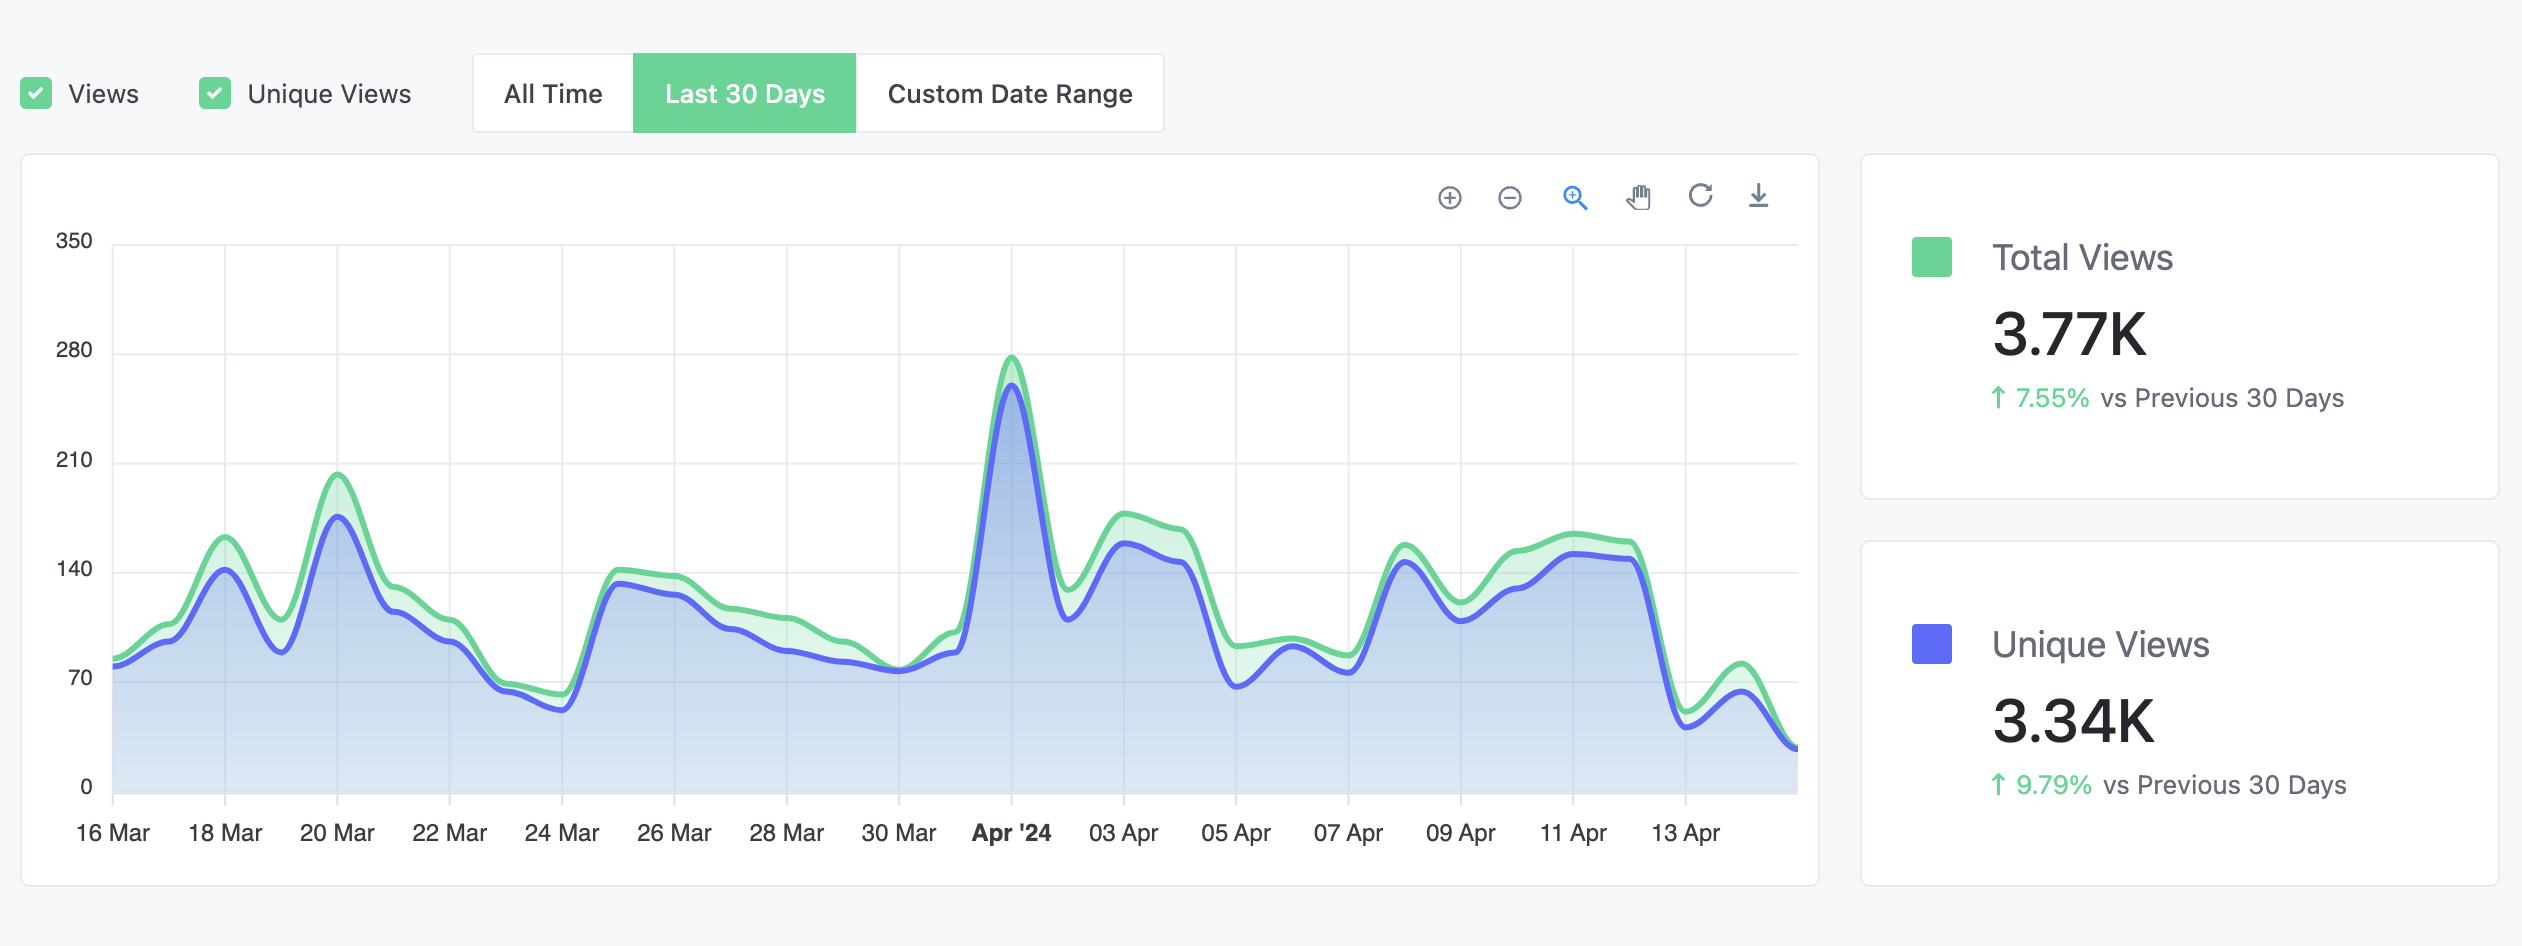Open the chart download menu icon
This screenshot has width=2522, height=946.
pyautogui.click(x=1758, y=196)
